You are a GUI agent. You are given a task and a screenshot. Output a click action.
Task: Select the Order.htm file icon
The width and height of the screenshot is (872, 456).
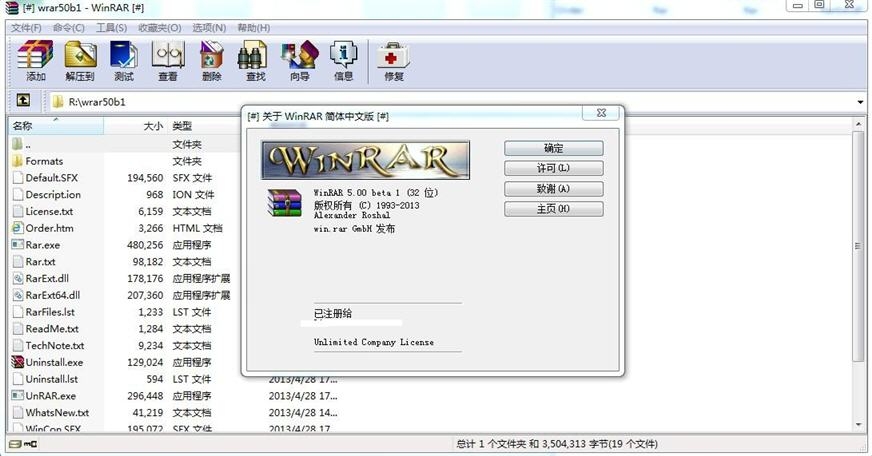[17, 228]
